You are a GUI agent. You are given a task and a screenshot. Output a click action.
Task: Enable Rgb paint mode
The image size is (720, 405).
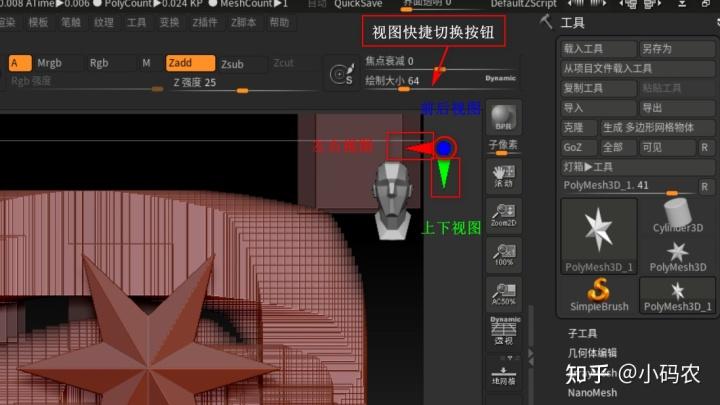pos(99,63)
